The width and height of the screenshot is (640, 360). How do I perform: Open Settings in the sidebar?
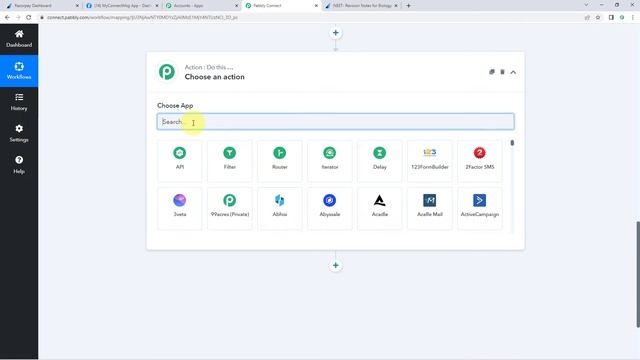19,133
